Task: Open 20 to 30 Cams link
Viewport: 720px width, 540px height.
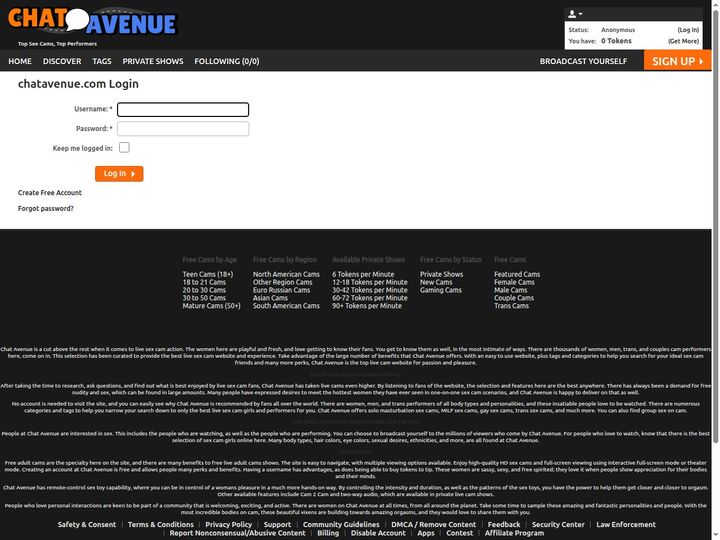Action: click(204, 290)
